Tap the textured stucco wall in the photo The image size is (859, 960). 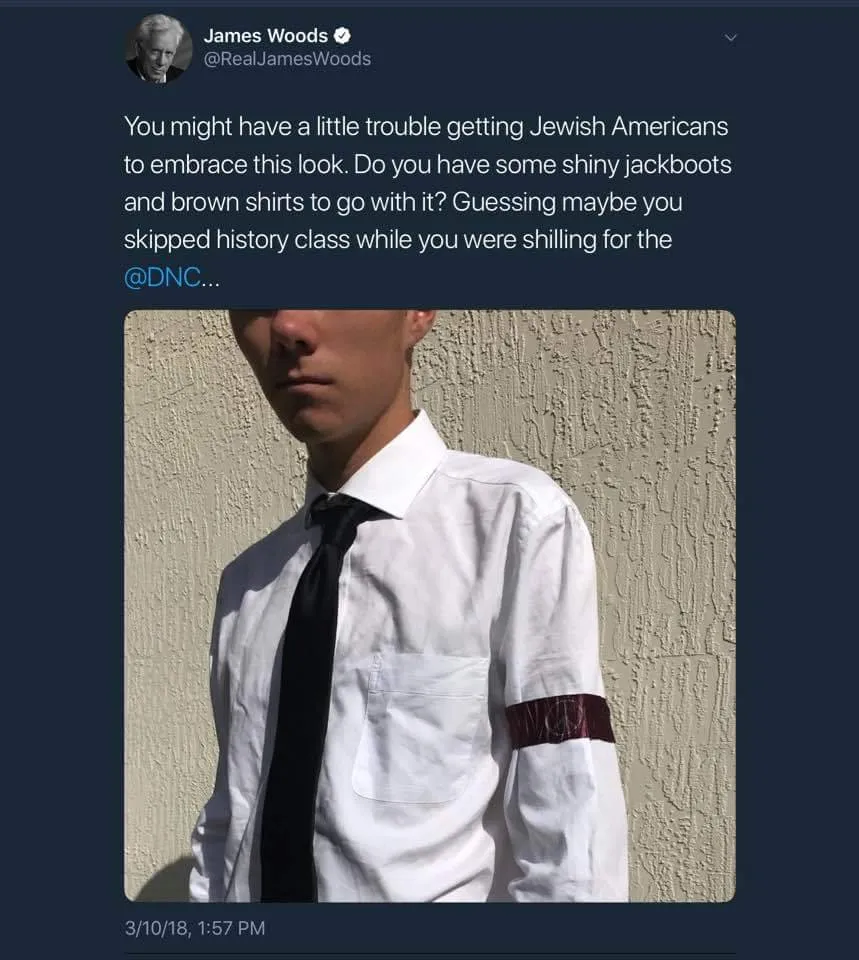667,490
